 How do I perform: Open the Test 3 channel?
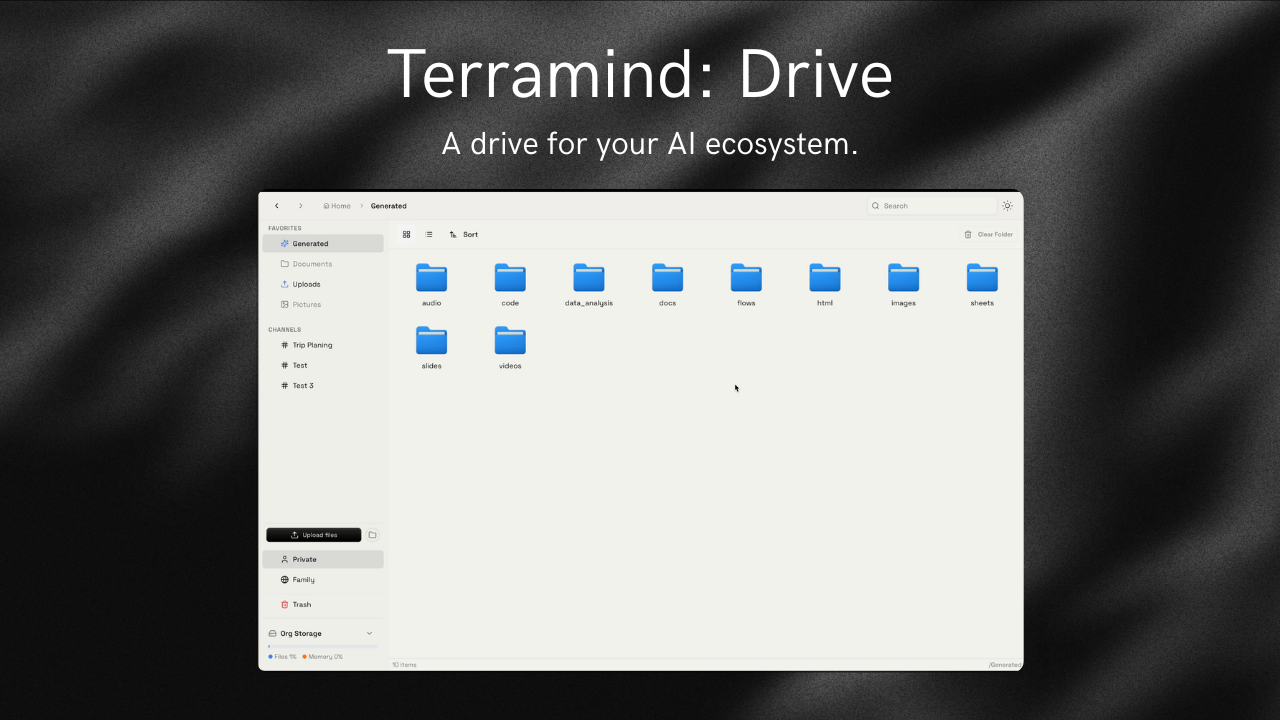tap(323, 385)
